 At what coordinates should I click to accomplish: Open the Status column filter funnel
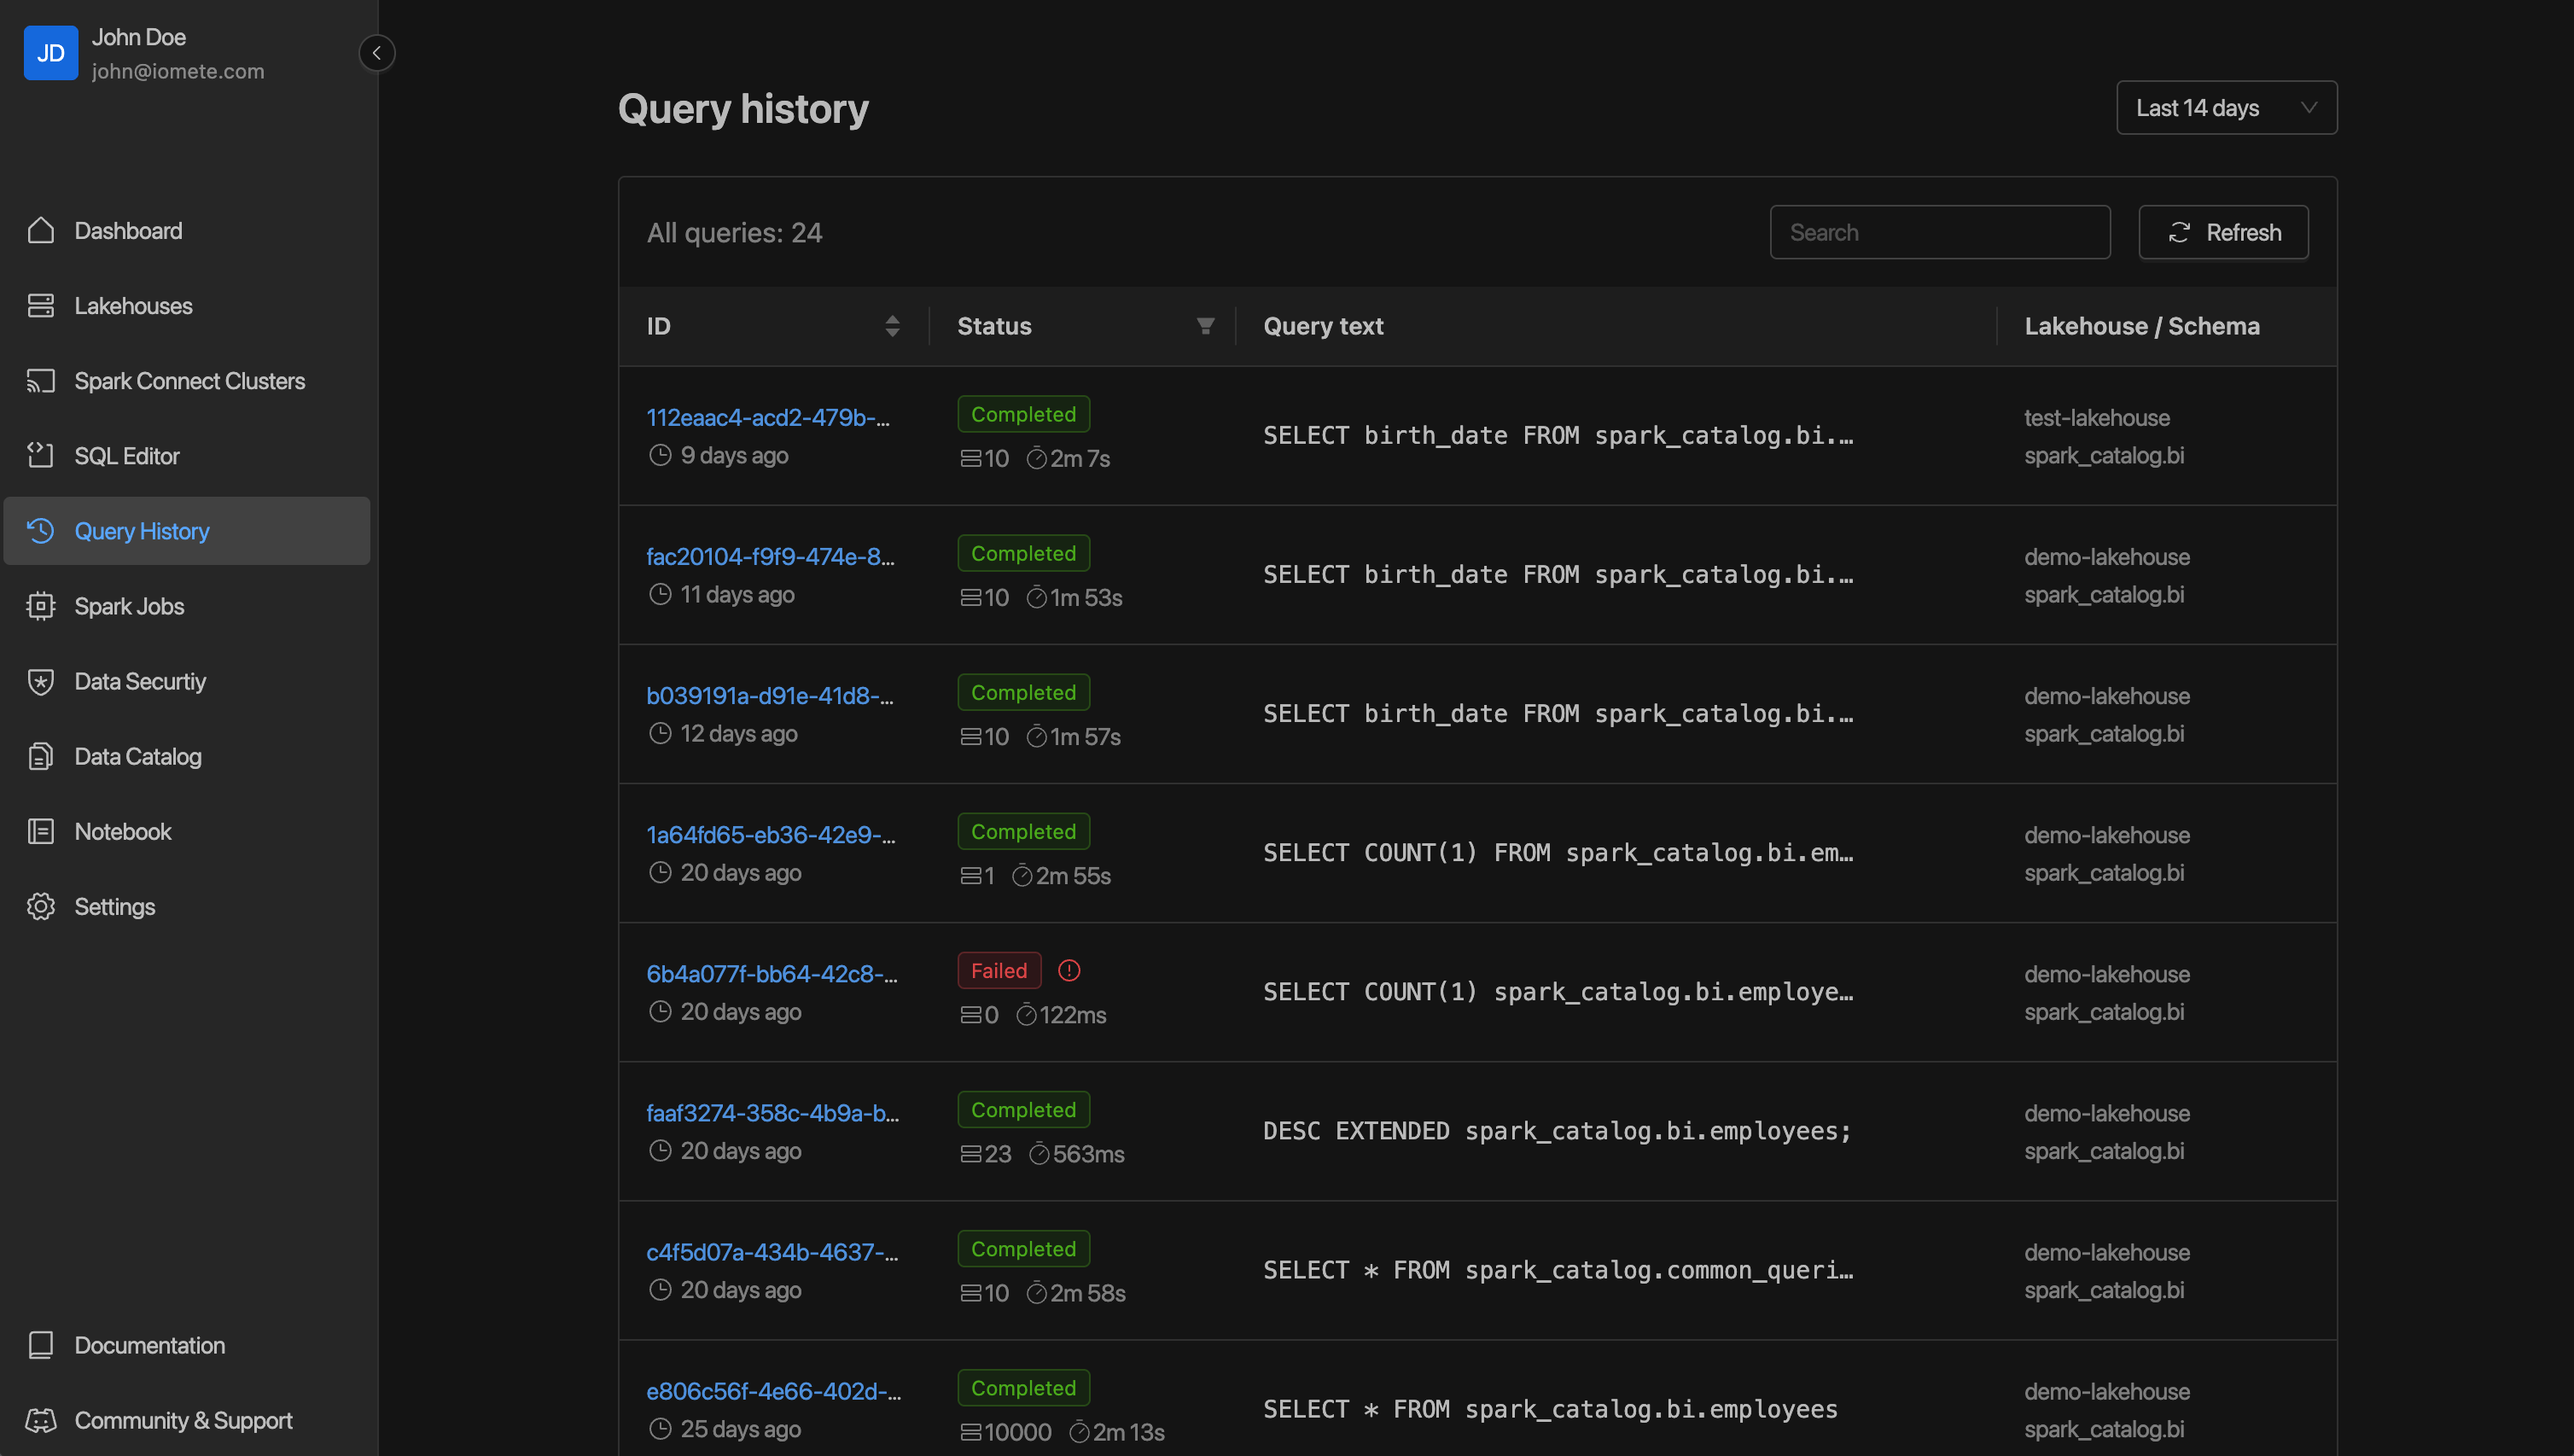(1205, 326)
